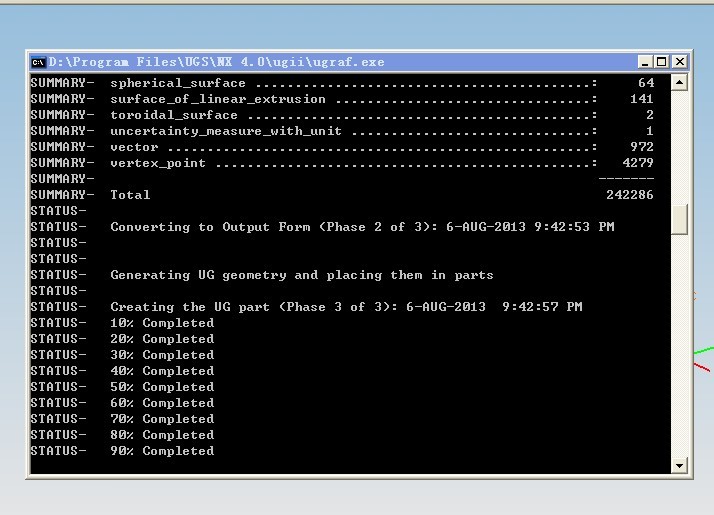Click the 90% Completed status line
The height and width of the screenshot is (515, 714).
162,451
